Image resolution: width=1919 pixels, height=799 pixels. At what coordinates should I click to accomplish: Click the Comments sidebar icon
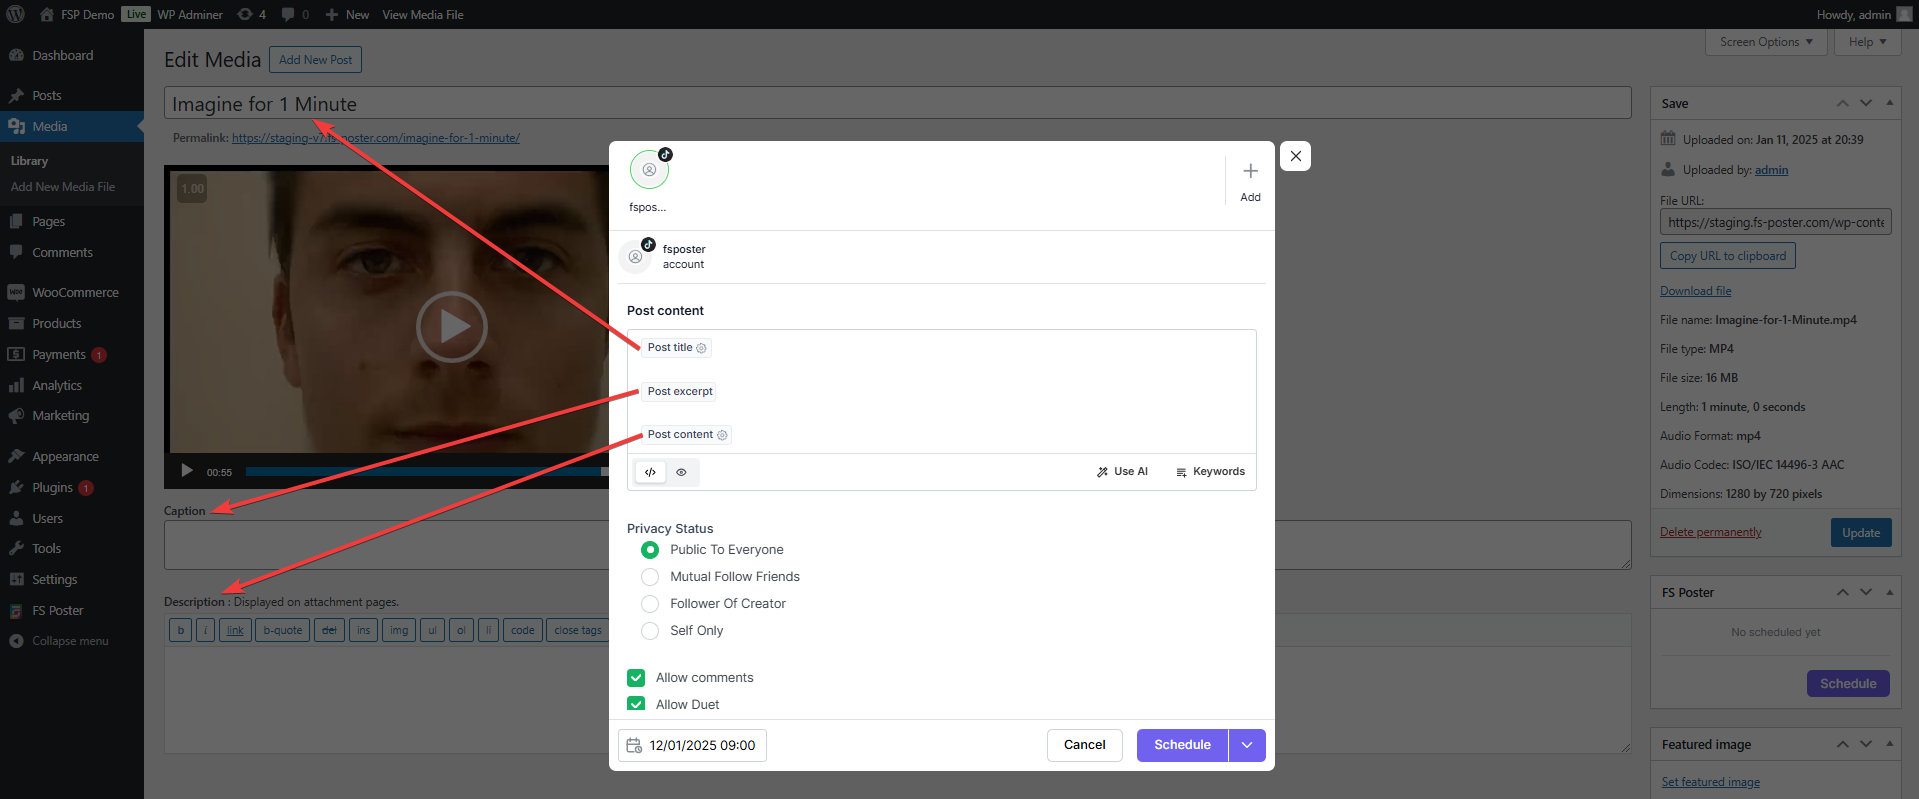click(16, 252)
